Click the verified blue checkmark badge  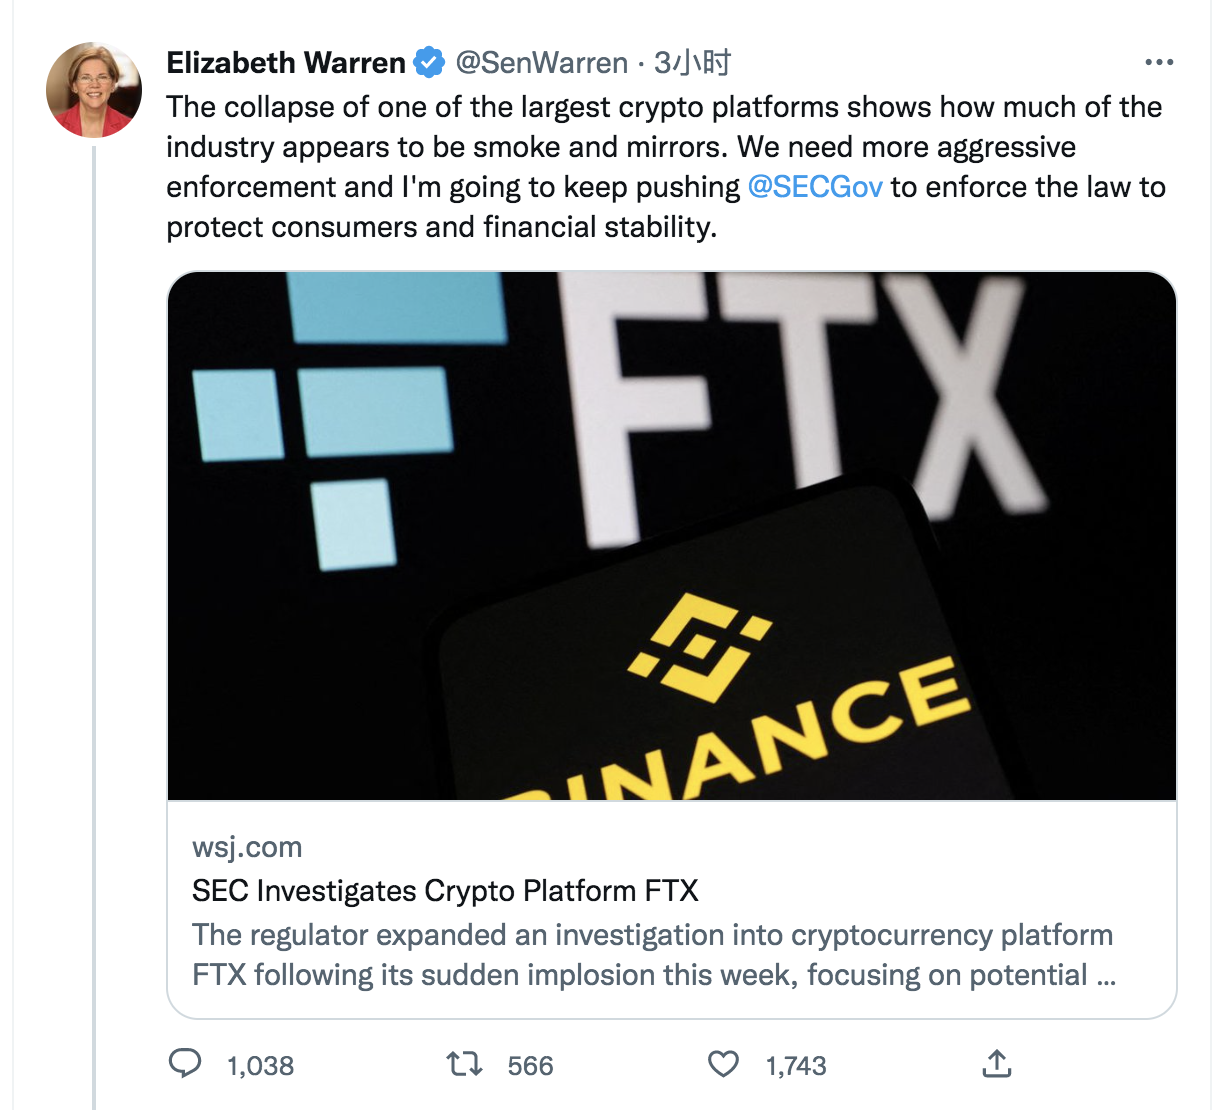(x=429, y=61)
